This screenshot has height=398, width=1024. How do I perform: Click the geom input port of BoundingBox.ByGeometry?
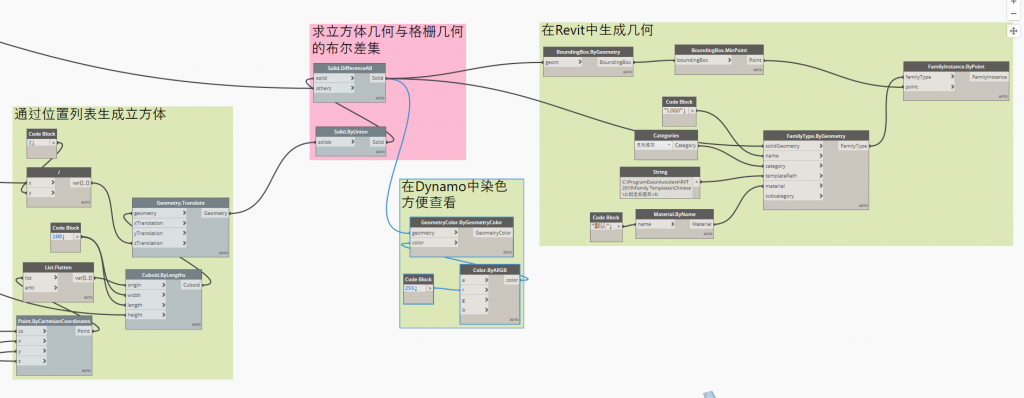pyautogui.click(x=564, y=62)
